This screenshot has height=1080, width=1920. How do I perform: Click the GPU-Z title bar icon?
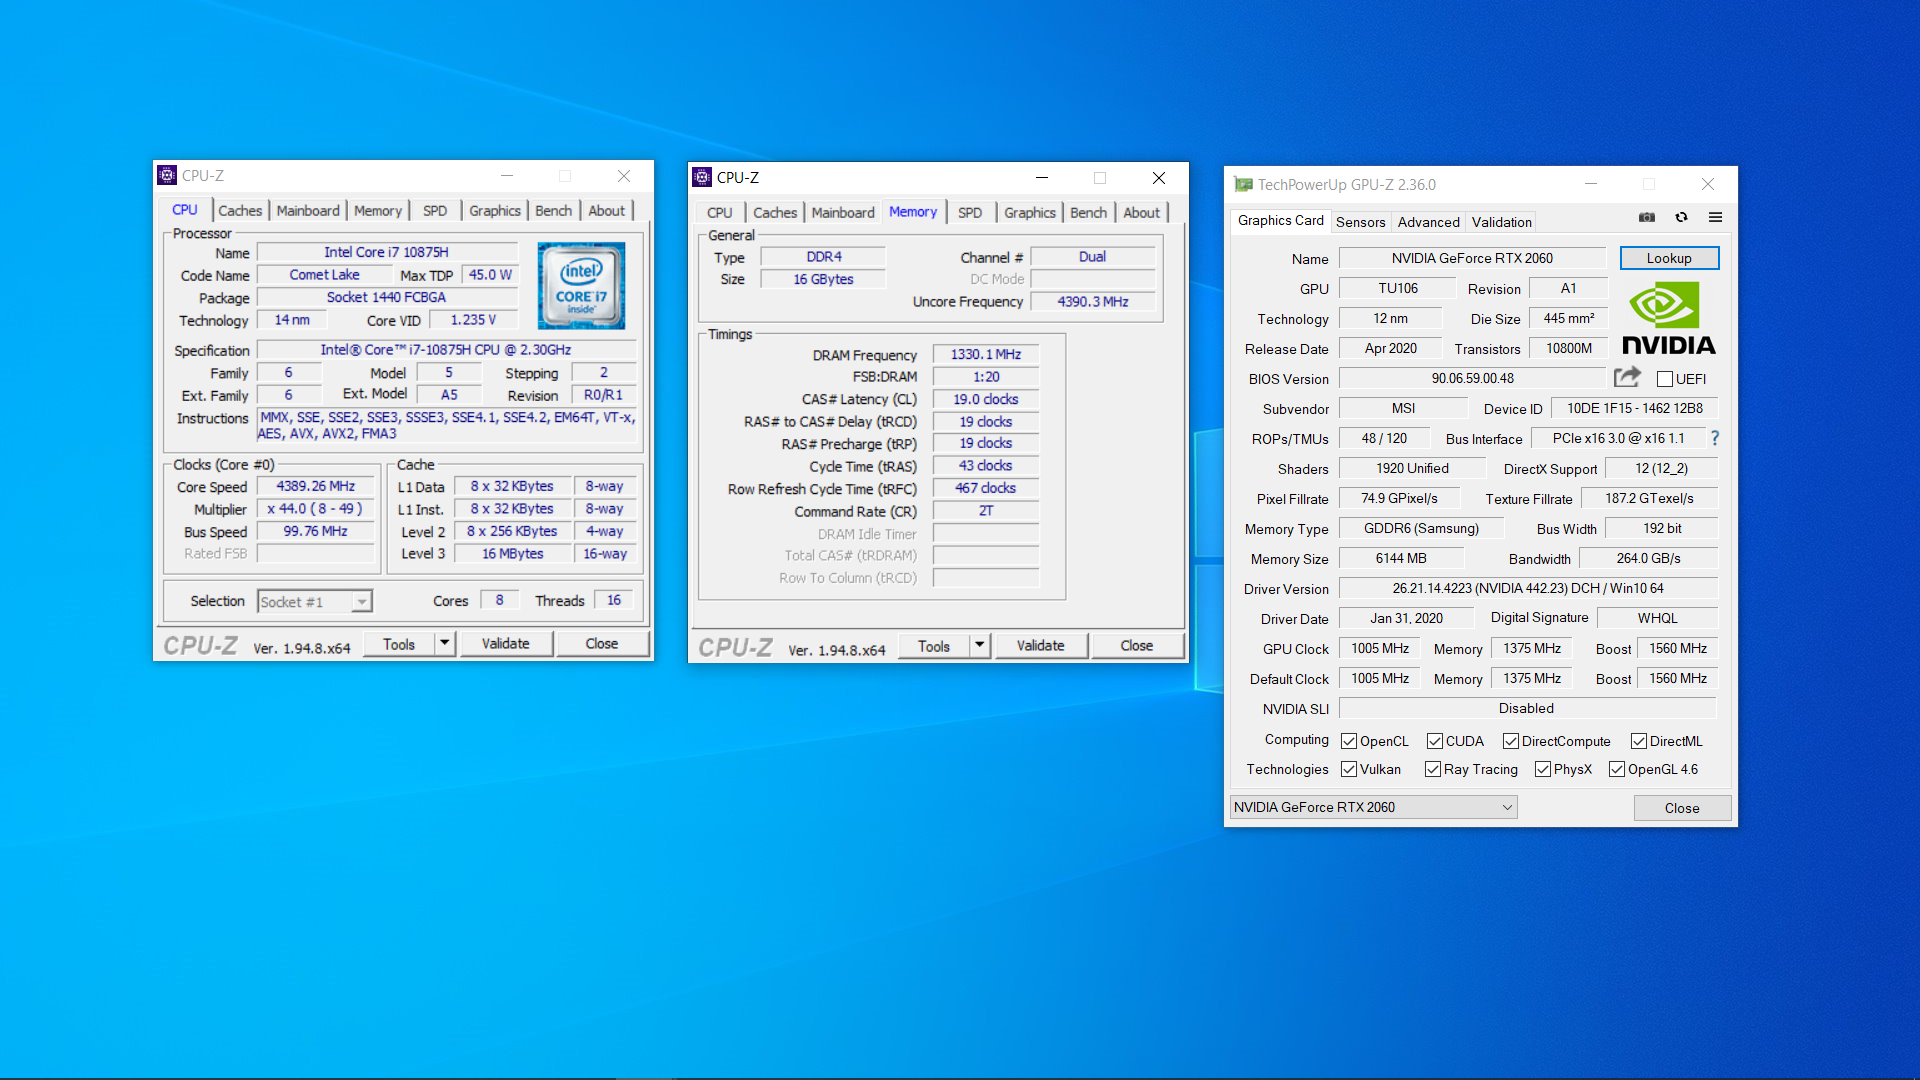1243,184
